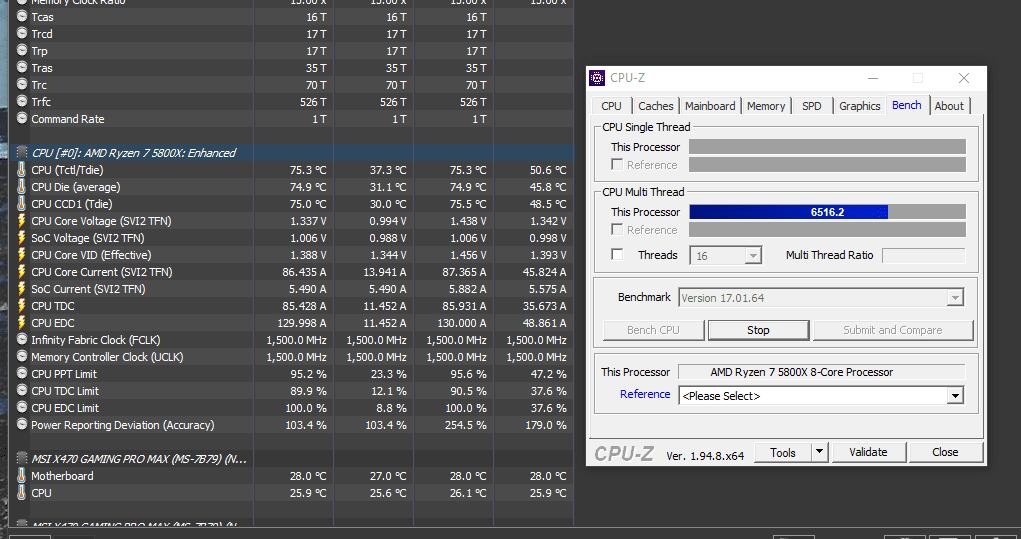Click thermometer icon beside CPU CCD1 (Tdie)
Image resolution: width=1021 pixels, height=539 pixels.
click(21, 204)
